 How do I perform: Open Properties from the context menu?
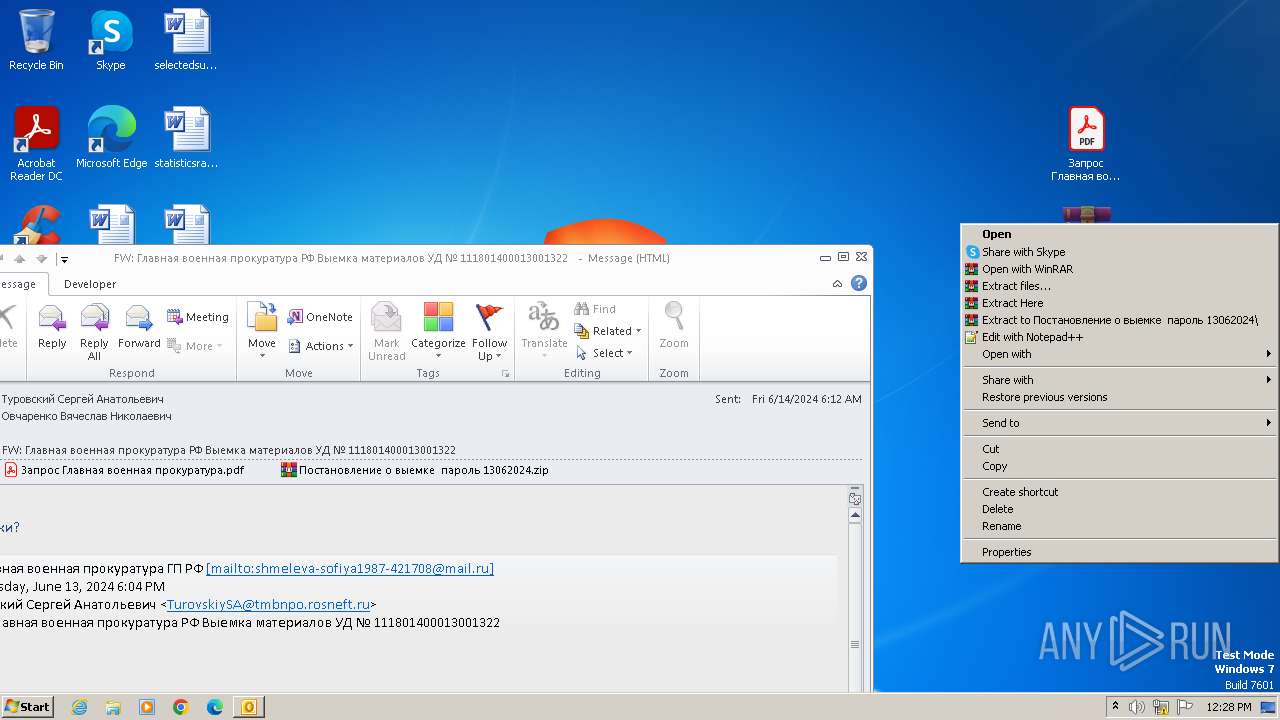(x=1119, y=552)
